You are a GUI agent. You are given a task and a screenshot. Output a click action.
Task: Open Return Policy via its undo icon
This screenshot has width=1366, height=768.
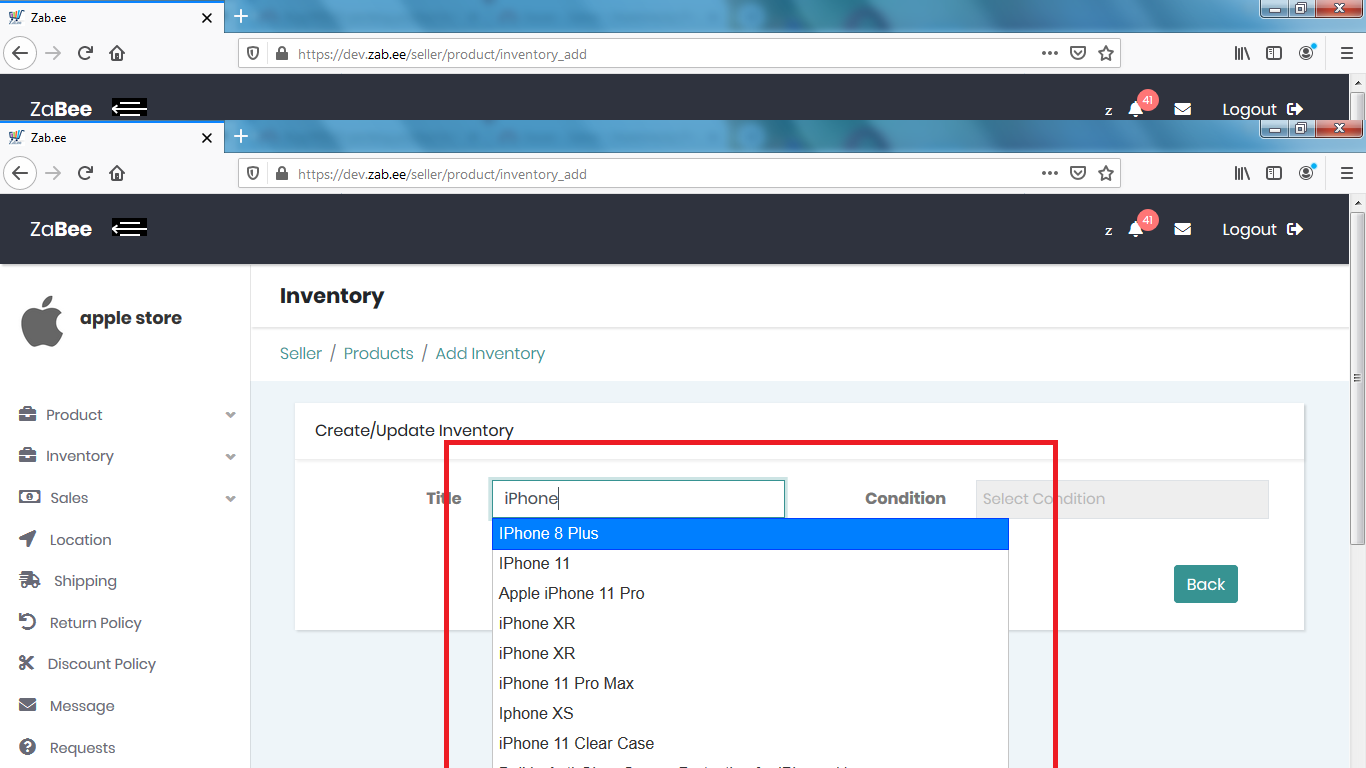click(28, 622)
